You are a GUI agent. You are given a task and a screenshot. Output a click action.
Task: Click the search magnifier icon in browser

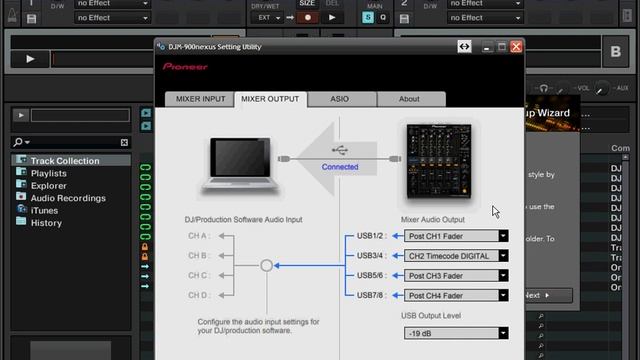(18, 142)
